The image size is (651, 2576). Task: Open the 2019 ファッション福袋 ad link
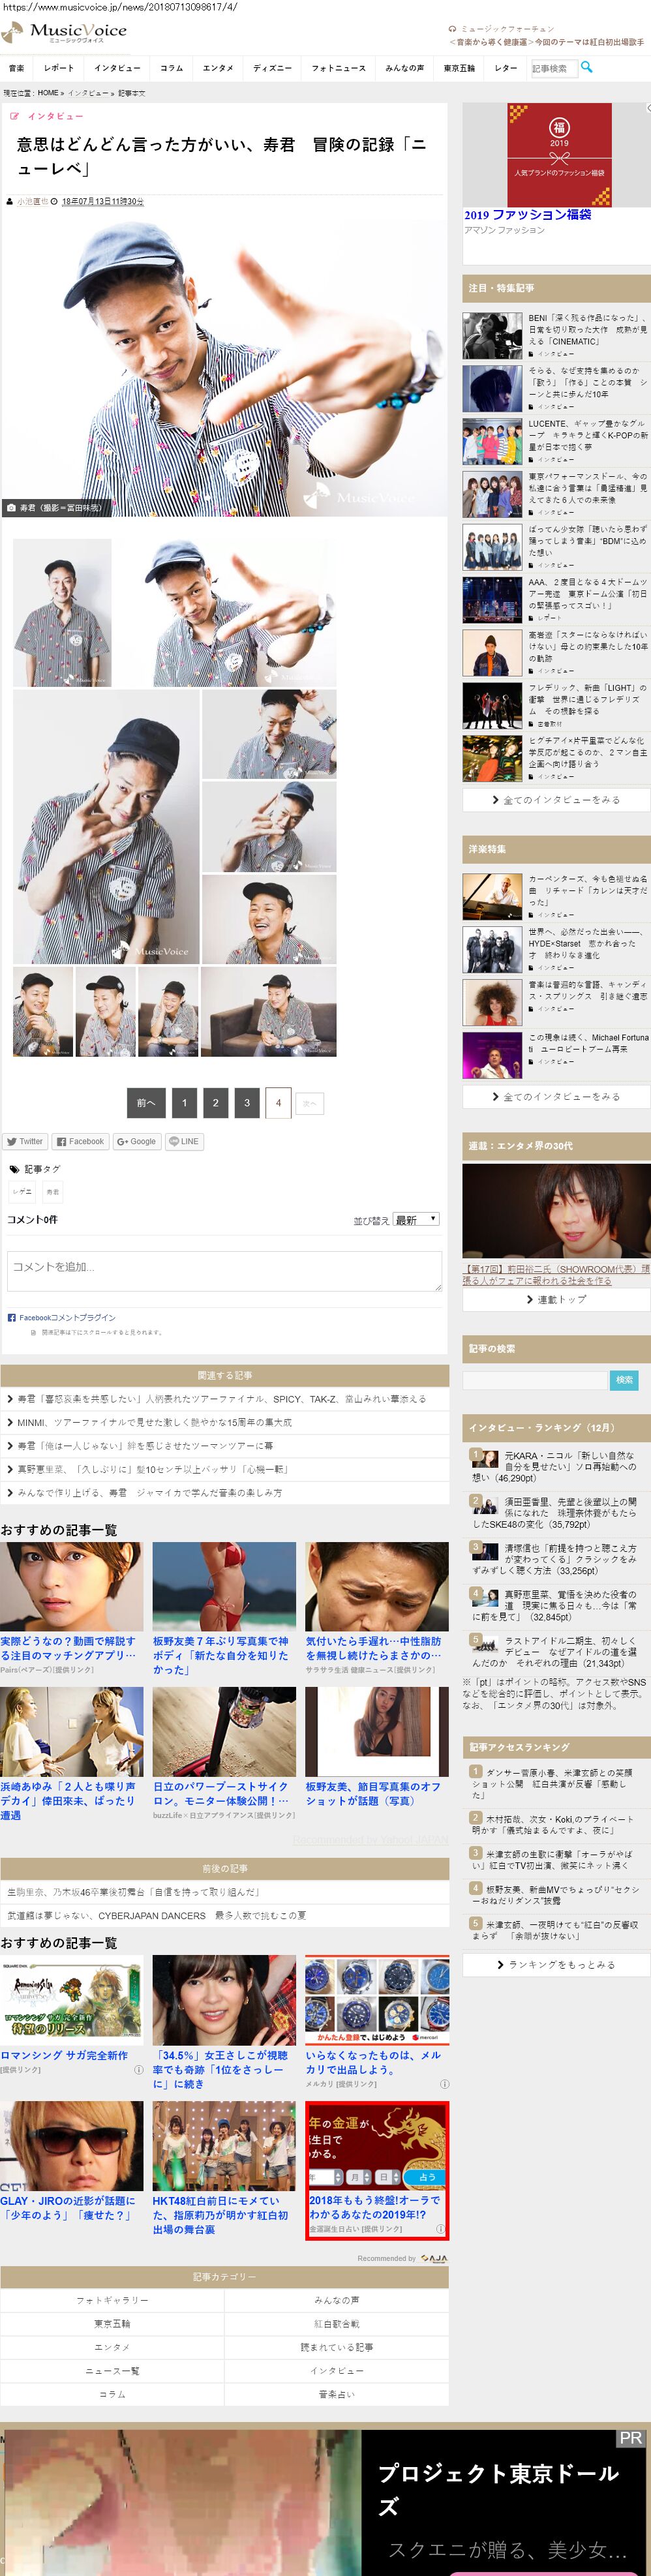pos(527,215)
